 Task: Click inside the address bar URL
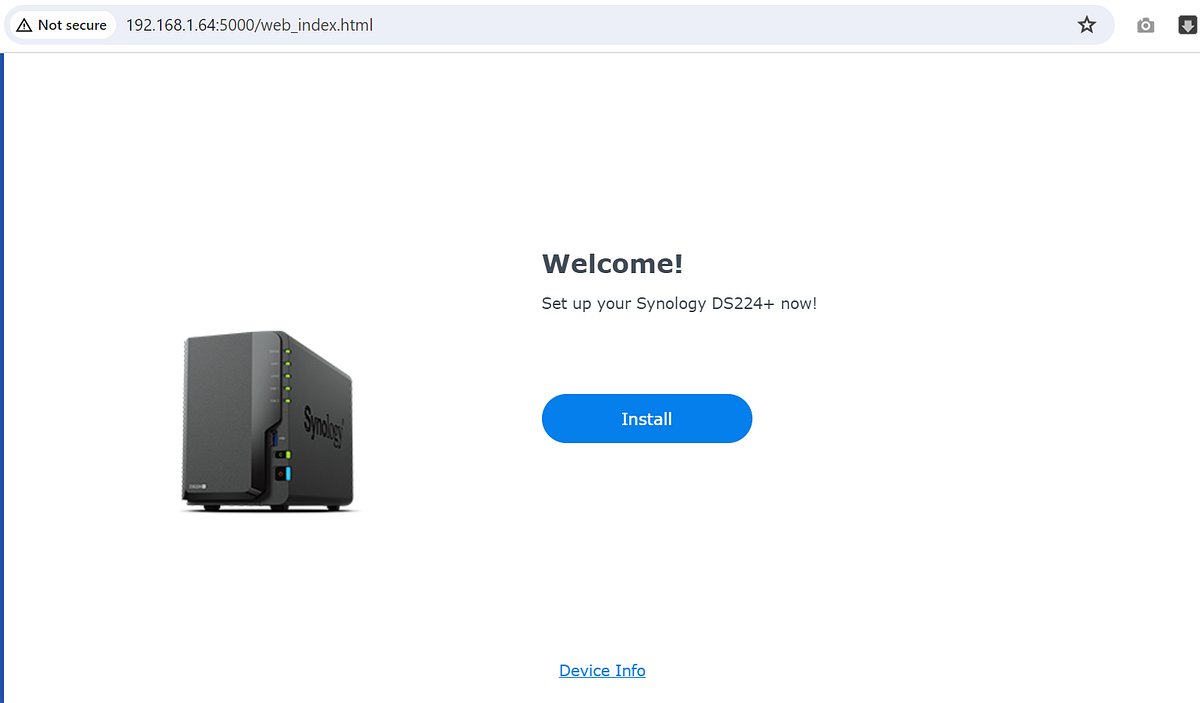pyautogui.click(x=248, y=25)
